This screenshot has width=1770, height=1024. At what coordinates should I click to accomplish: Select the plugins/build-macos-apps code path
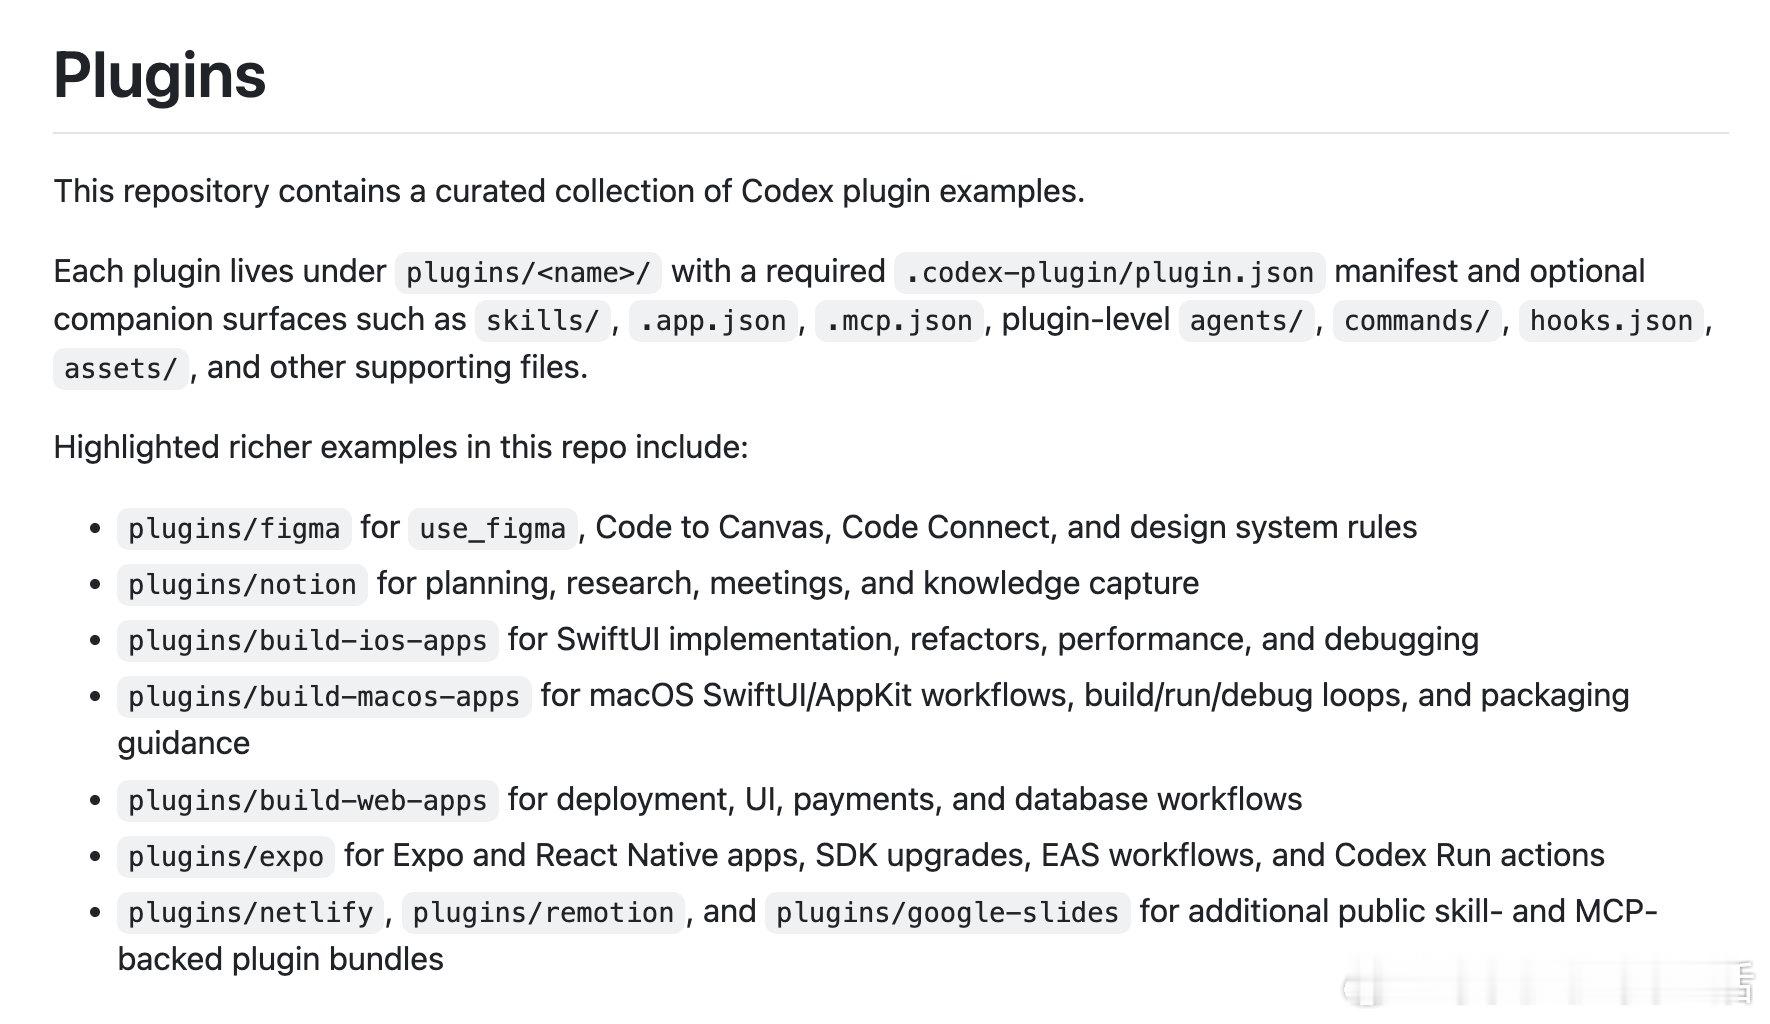(324, 696)
